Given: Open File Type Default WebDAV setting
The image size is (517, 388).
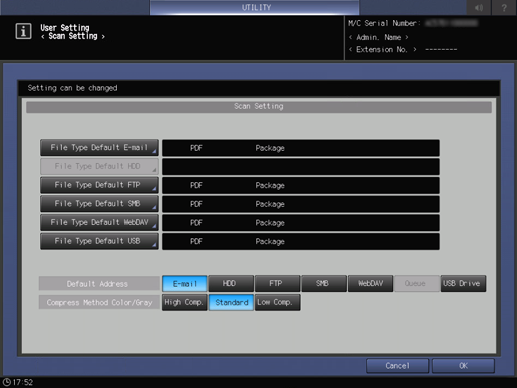Looking at the screenshot, I should 99,222.
